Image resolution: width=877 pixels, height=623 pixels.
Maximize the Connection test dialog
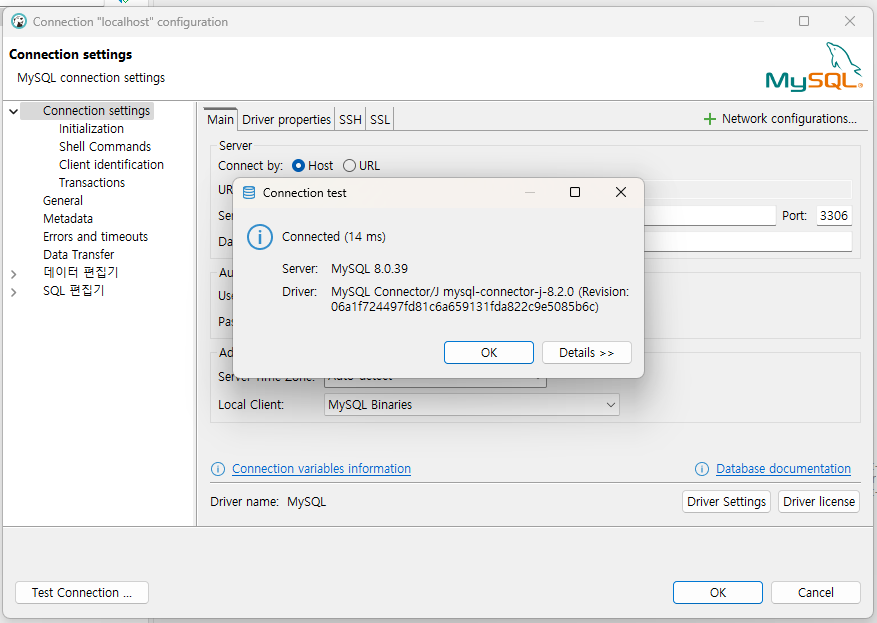point(574,192)
